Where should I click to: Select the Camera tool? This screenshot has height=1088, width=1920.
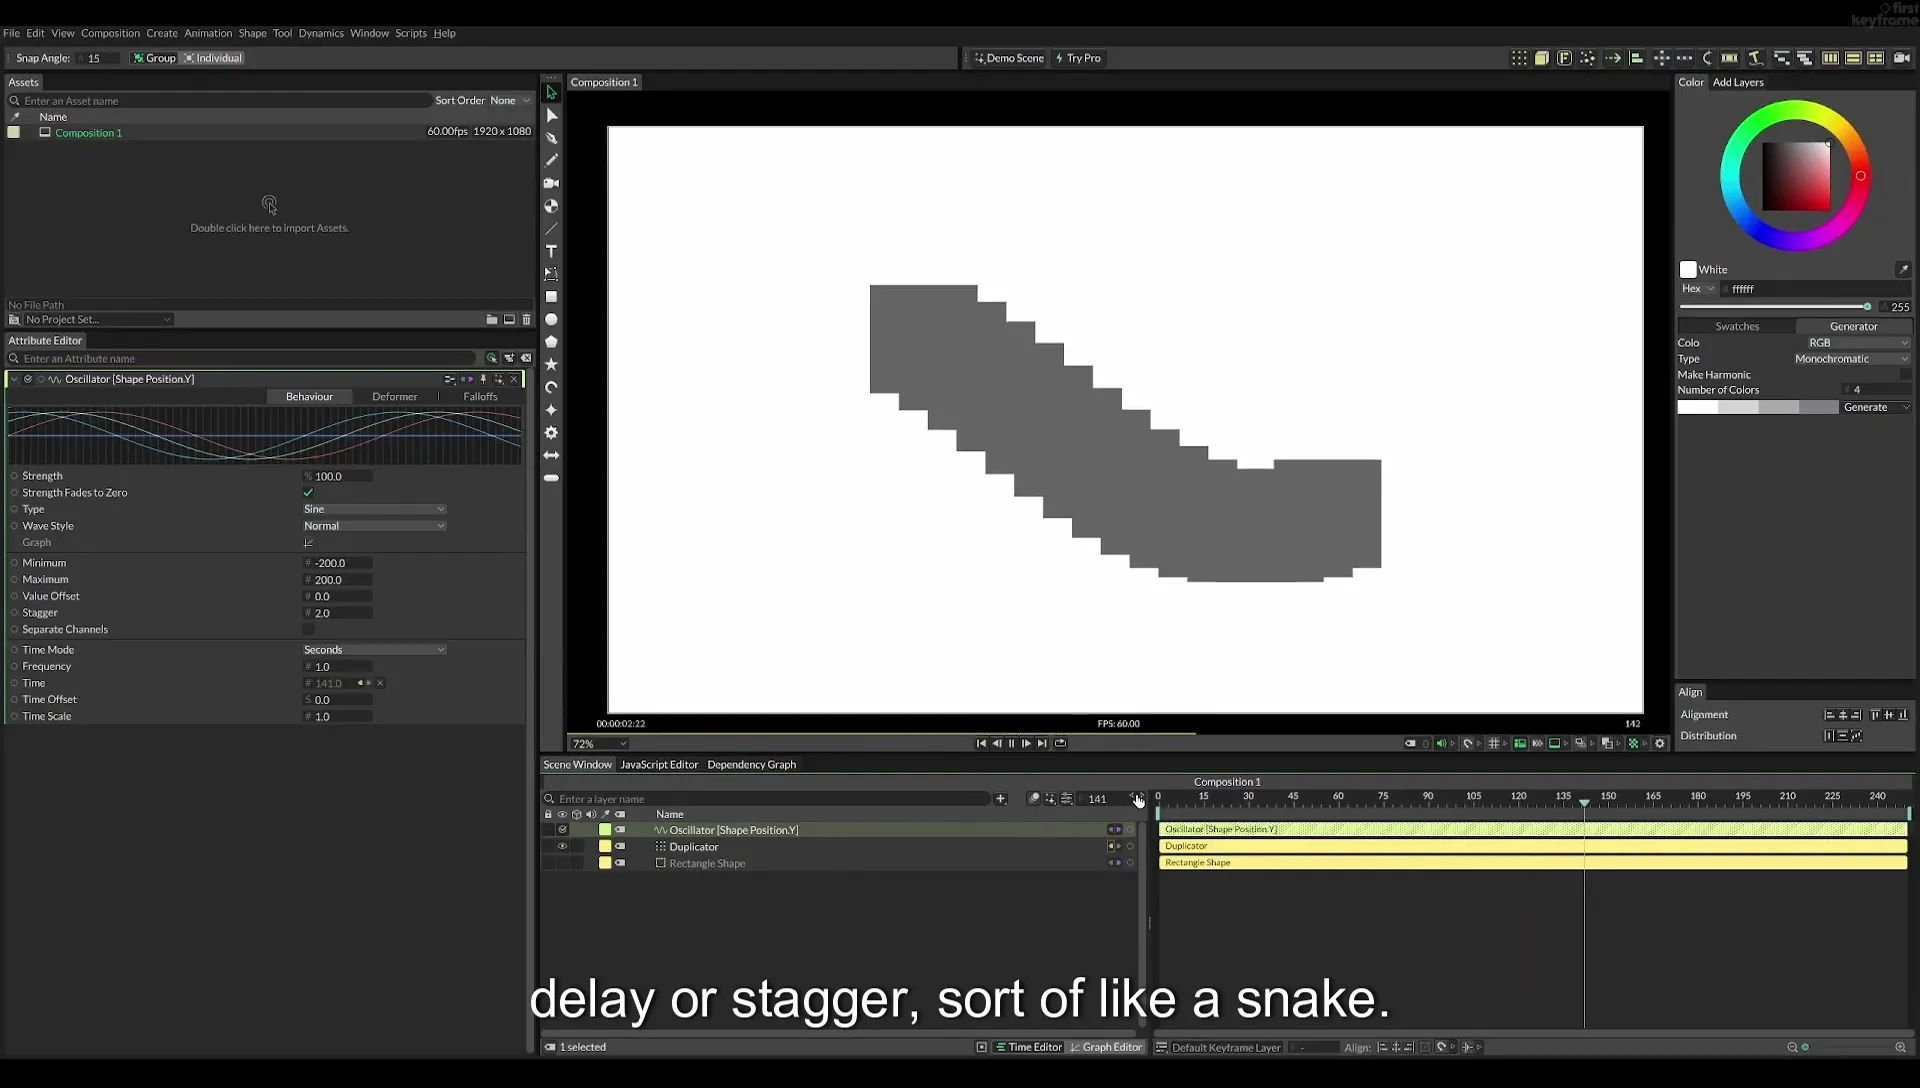point(551,183)
